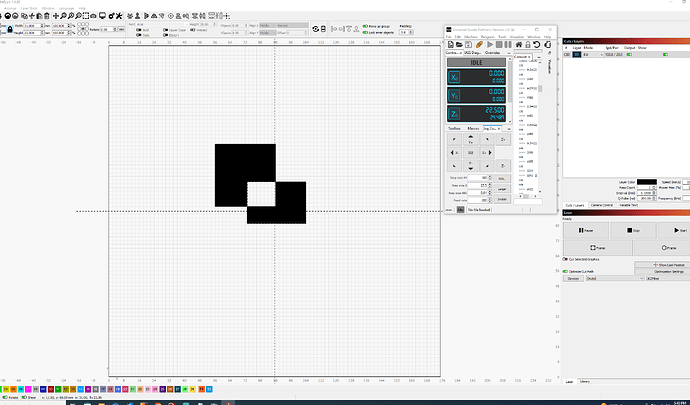Screen dimensions: 690x405
Task: Jog Y+ with the up arrow button
Action: pos(470,139)
